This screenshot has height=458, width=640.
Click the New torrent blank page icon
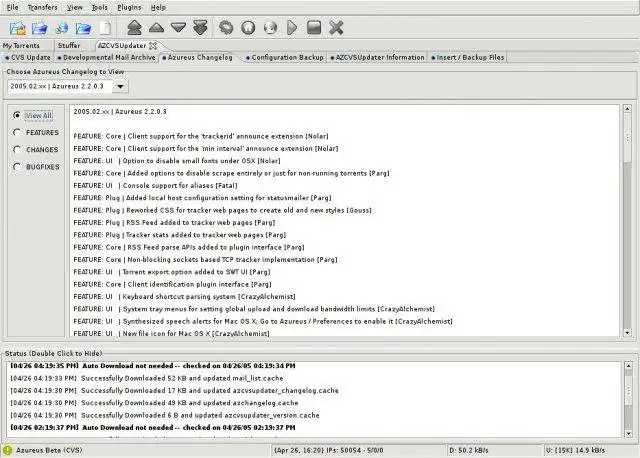click(105, 28)
